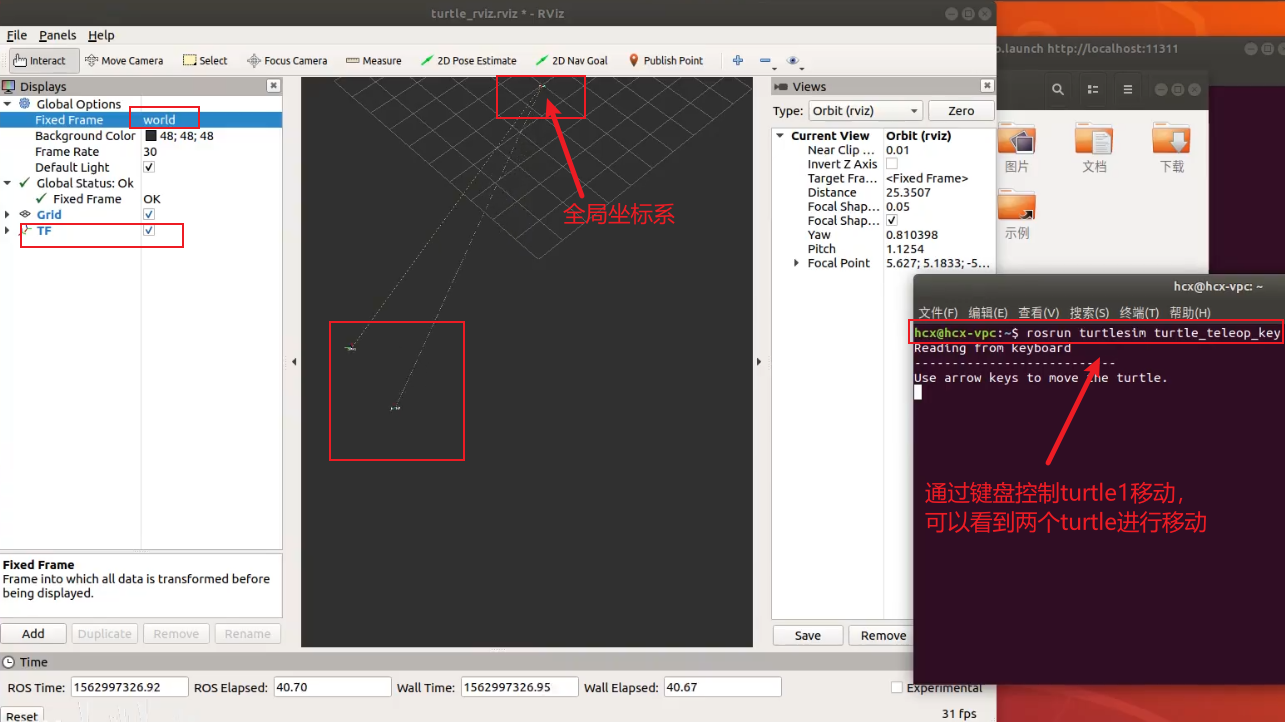The width and height of the screenshot is (1285, 722).
Task: Open the Help menu in RViz
Action: click(101, 35)
